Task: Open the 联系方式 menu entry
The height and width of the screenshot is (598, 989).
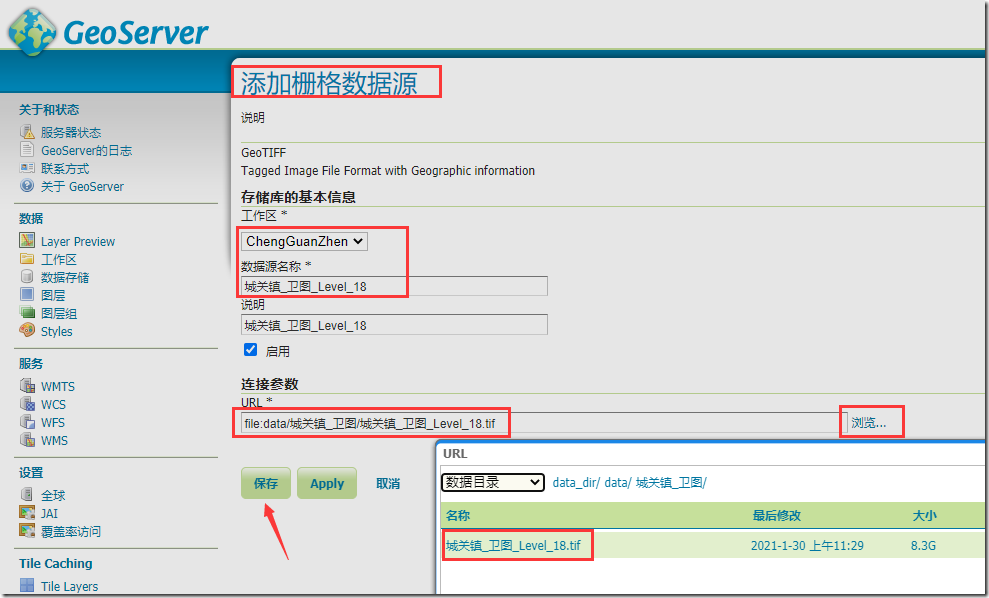Action: 65,168
